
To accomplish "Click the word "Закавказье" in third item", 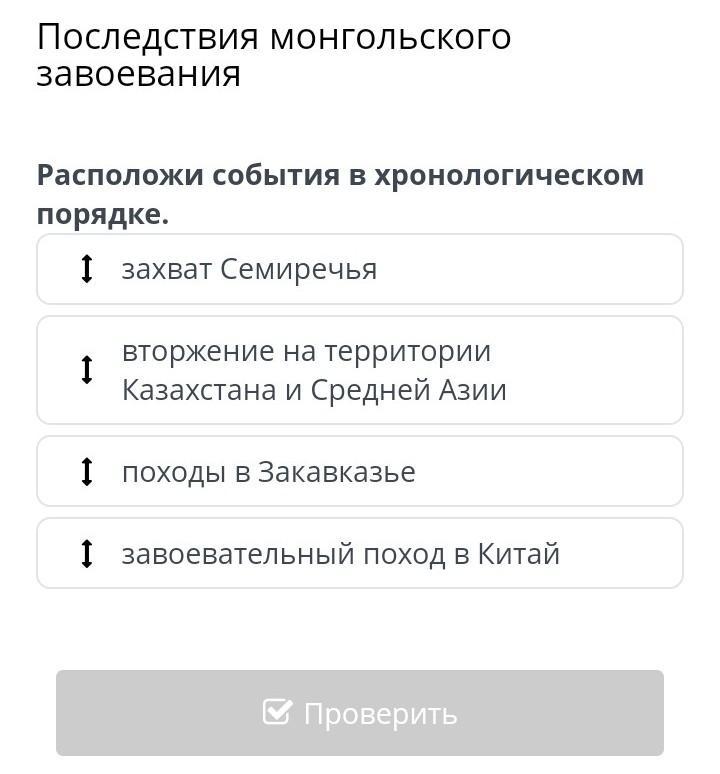I will (x=336, y=471).
